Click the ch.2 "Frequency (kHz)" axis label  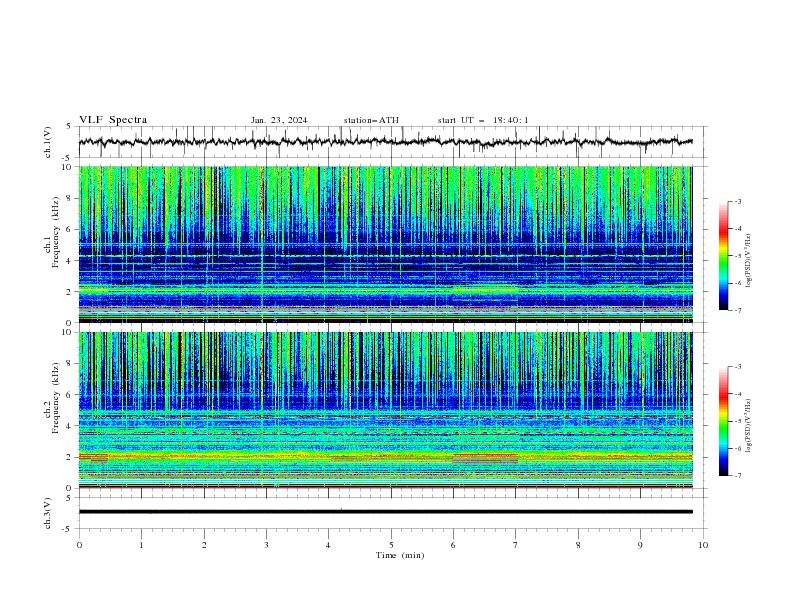tap(55, 397)
